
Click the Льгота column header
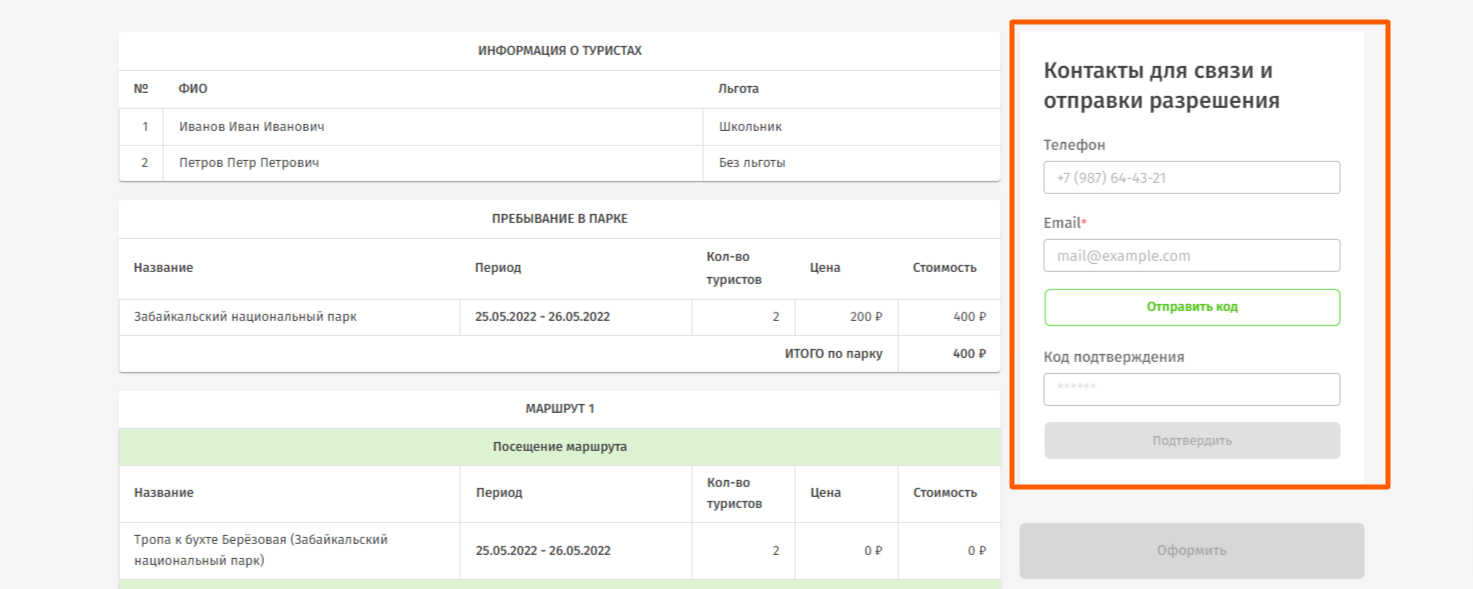click(x=738, y=89)
